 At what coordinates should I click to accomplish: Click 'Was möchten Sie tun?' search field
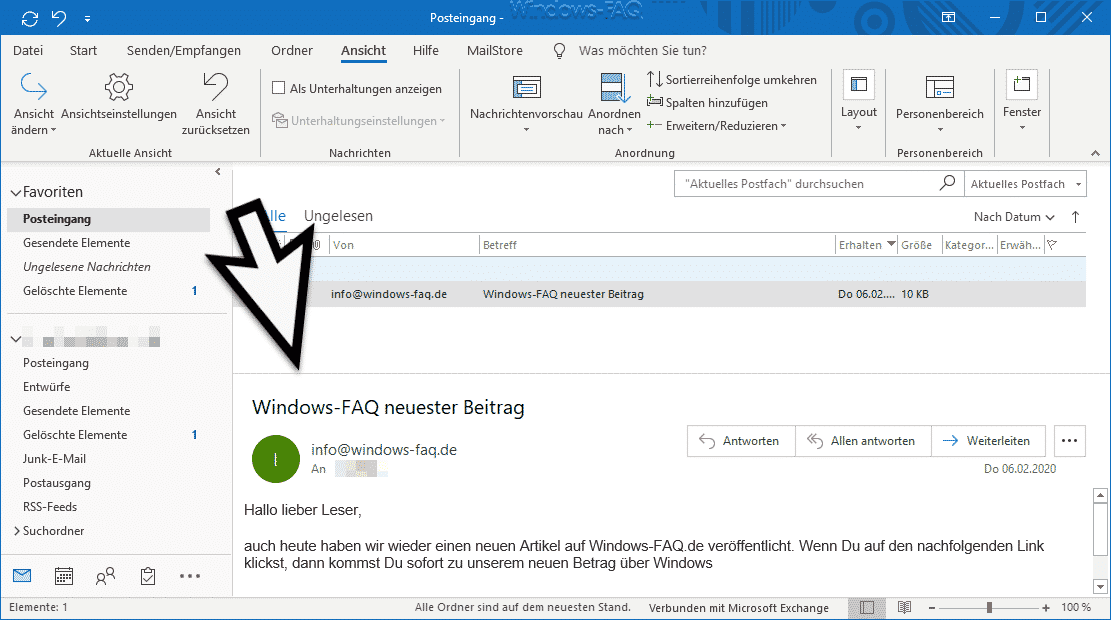643,50
